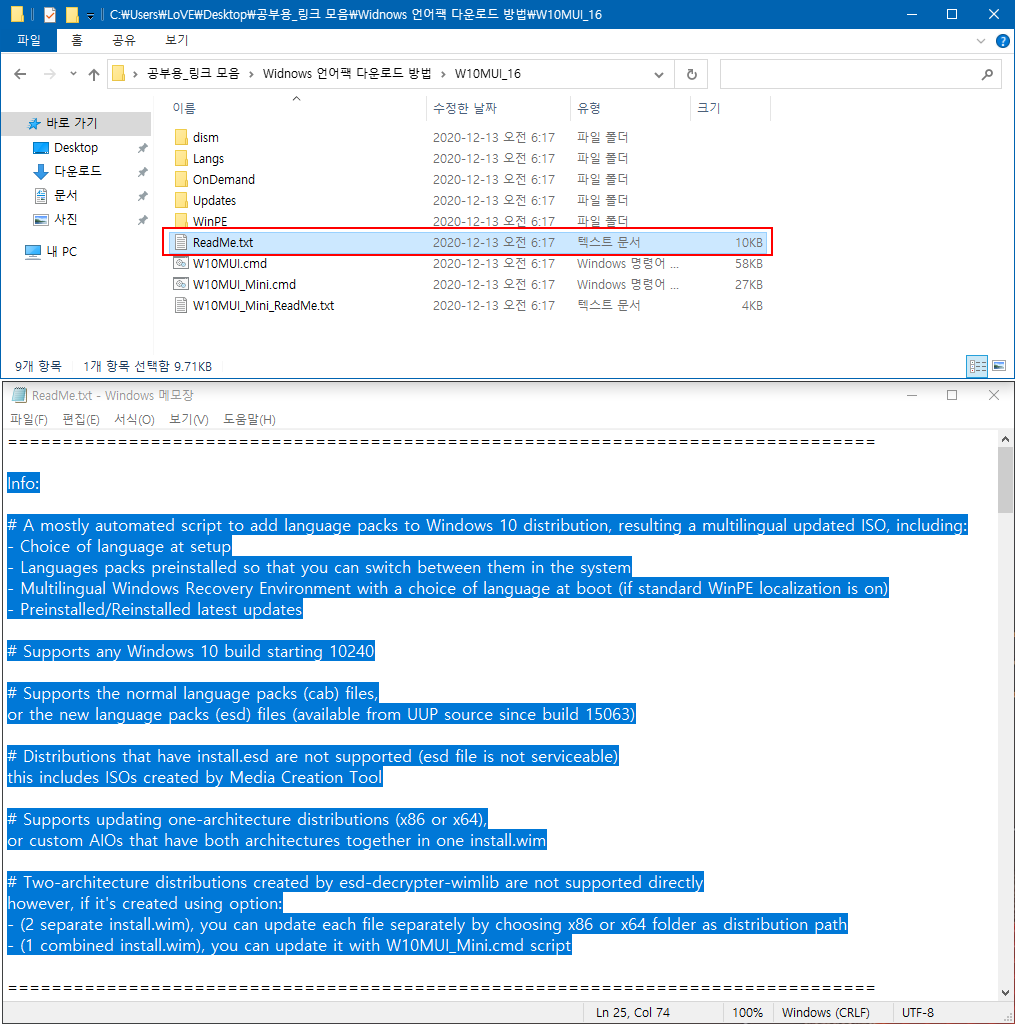Open Notepad 파일(F) menu

click(x=29, y=419)
